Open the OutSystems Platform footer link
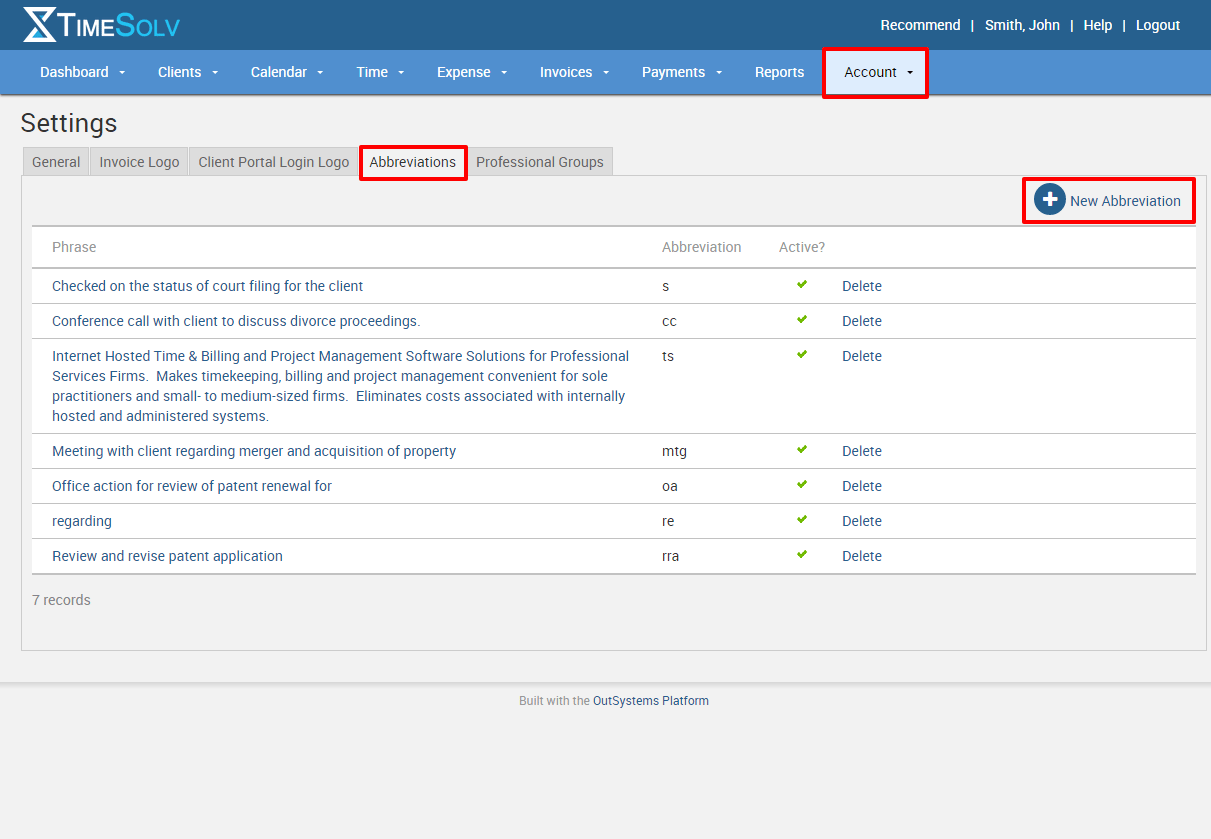1211x839 pixels. tap(650, 701)
